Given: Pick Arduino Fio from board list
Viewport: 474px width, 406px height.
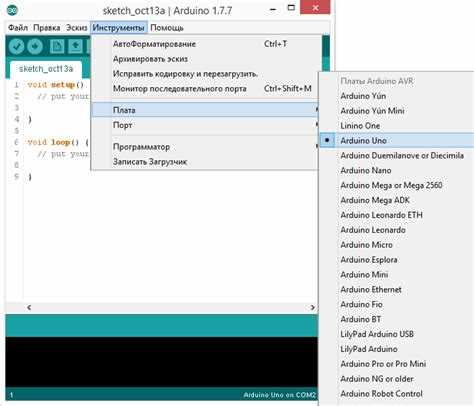Looking at the screenshot, I should tap(397, 304).
